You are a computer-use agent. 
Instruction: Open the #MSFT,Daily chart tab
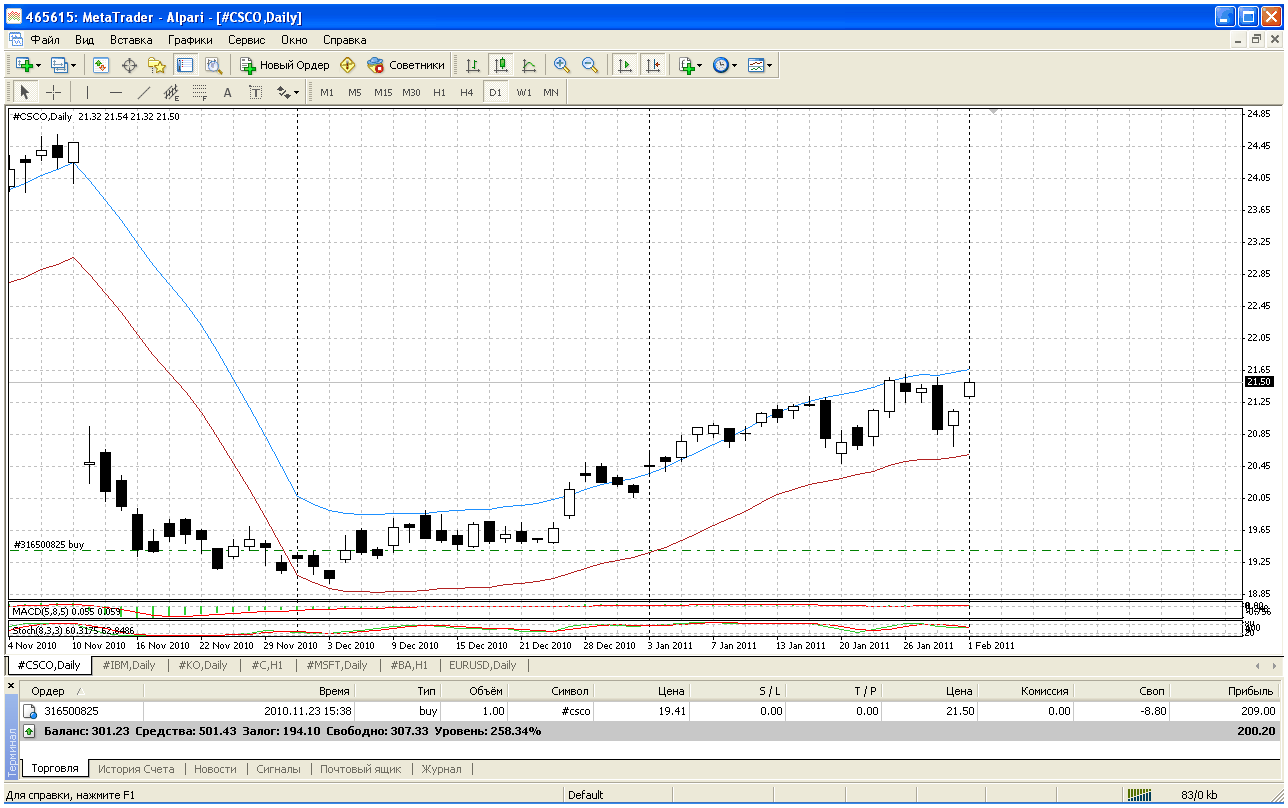336,665
